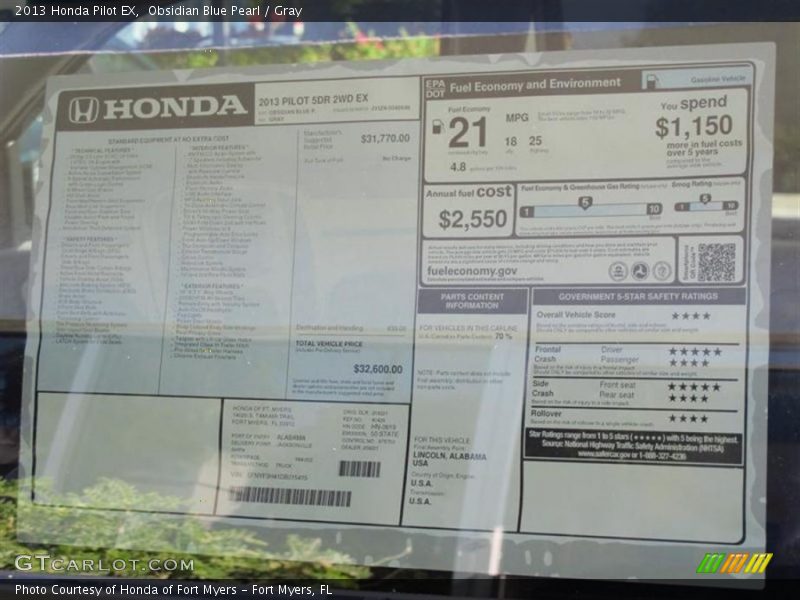Toggle a star on the Overall Vehicle Score rating
This screenshot has height=600, width=800.
(690, 314)
